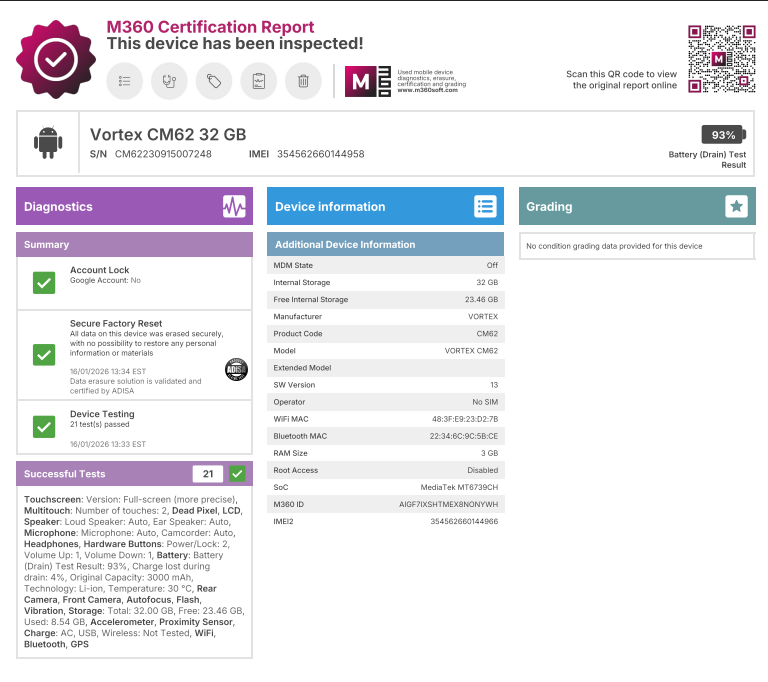This screenshot has width=768, height=682.
Task: Click the Grading star icon
Action: pos(736,207)
